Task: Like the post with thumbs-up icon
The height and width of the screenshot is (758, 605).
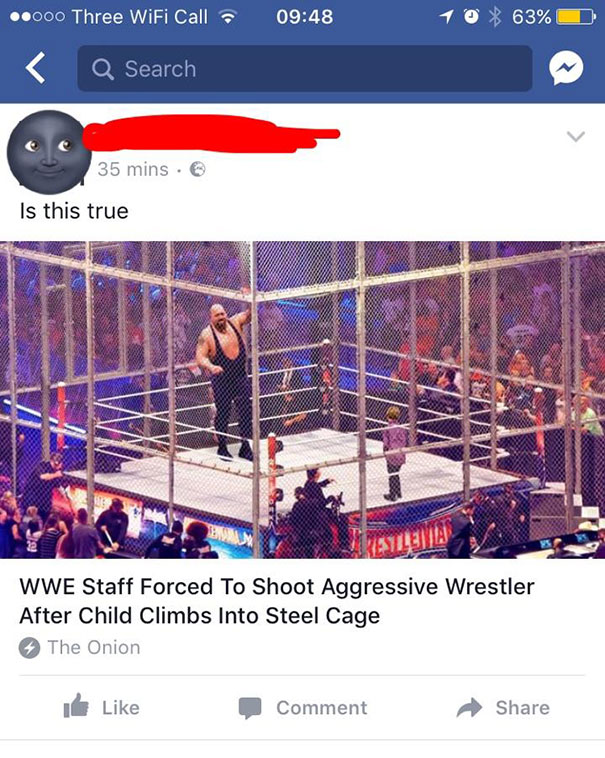Action: pos(76,706)
